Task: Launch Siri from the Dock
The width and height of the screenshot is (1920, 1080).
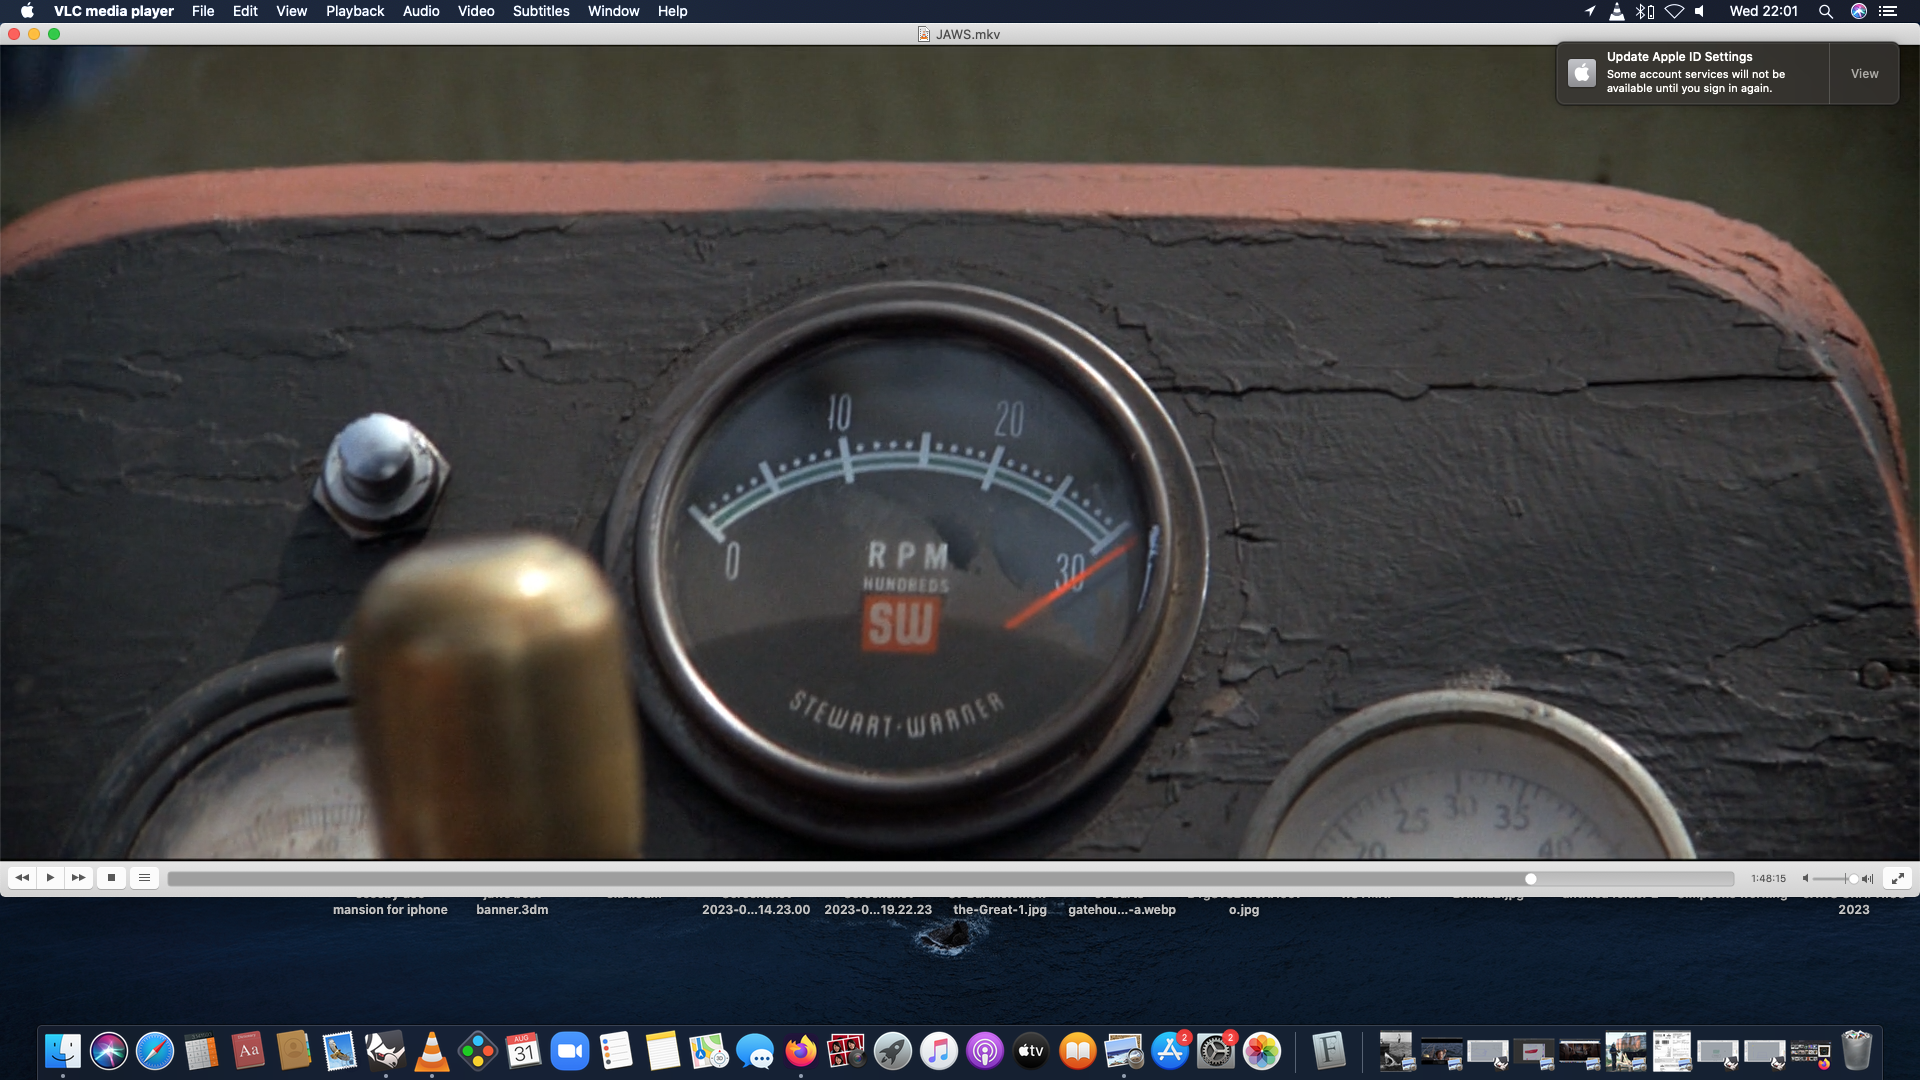Action: coord(109,1051)
